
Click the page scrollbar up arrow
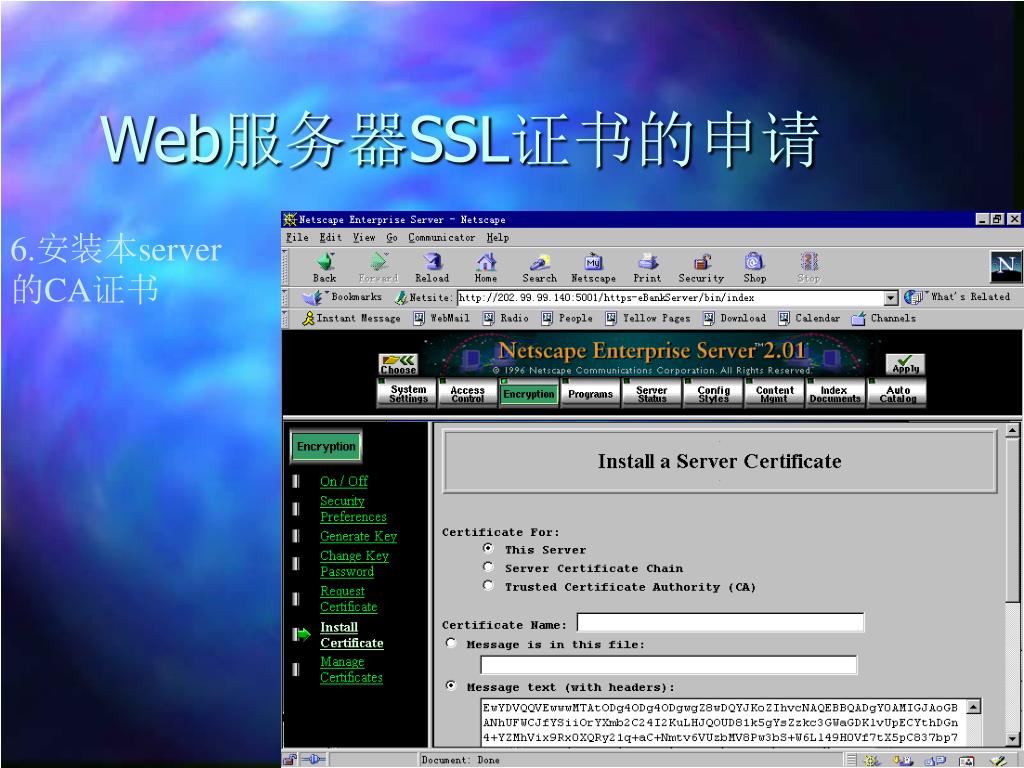(1012, 430)
